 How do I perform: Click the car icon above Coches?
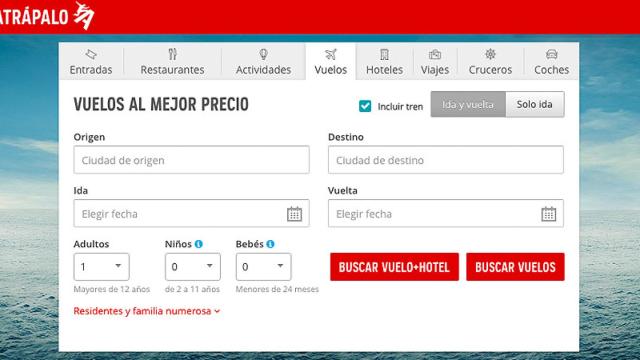pos(551,54)
